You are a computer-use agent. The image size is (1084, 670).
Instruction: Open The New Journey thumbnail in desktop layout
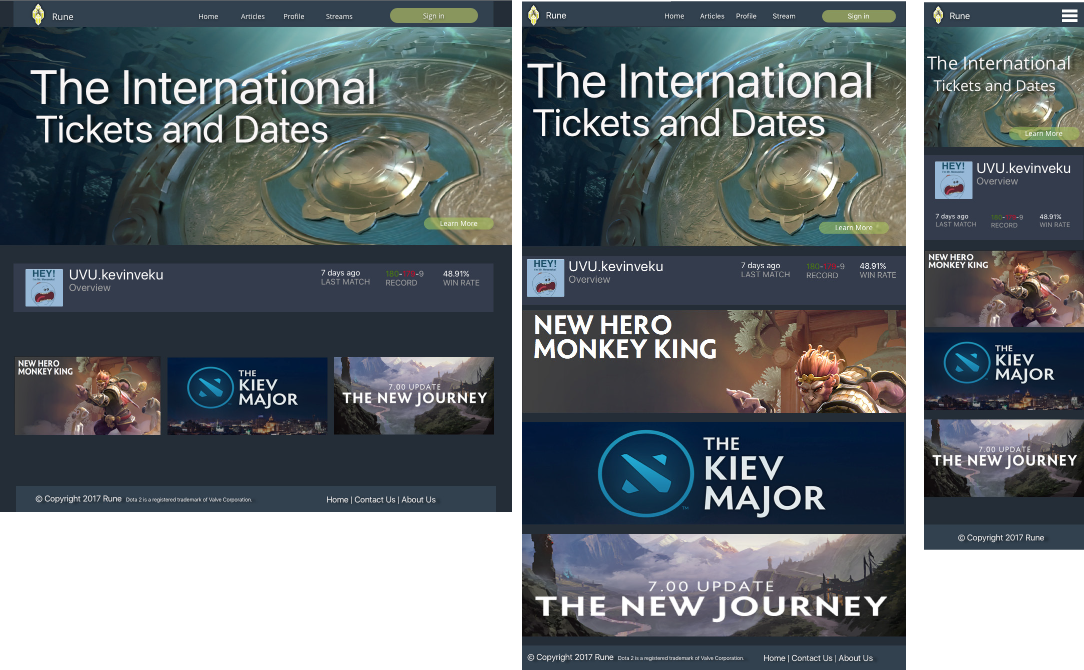coord(414,396)
